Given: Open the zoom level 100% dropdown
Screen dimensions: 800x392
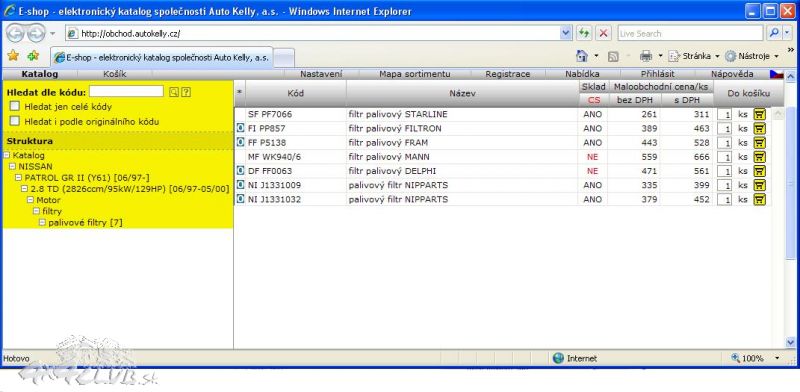Looking at the screenshot, I should coord(777,358).
